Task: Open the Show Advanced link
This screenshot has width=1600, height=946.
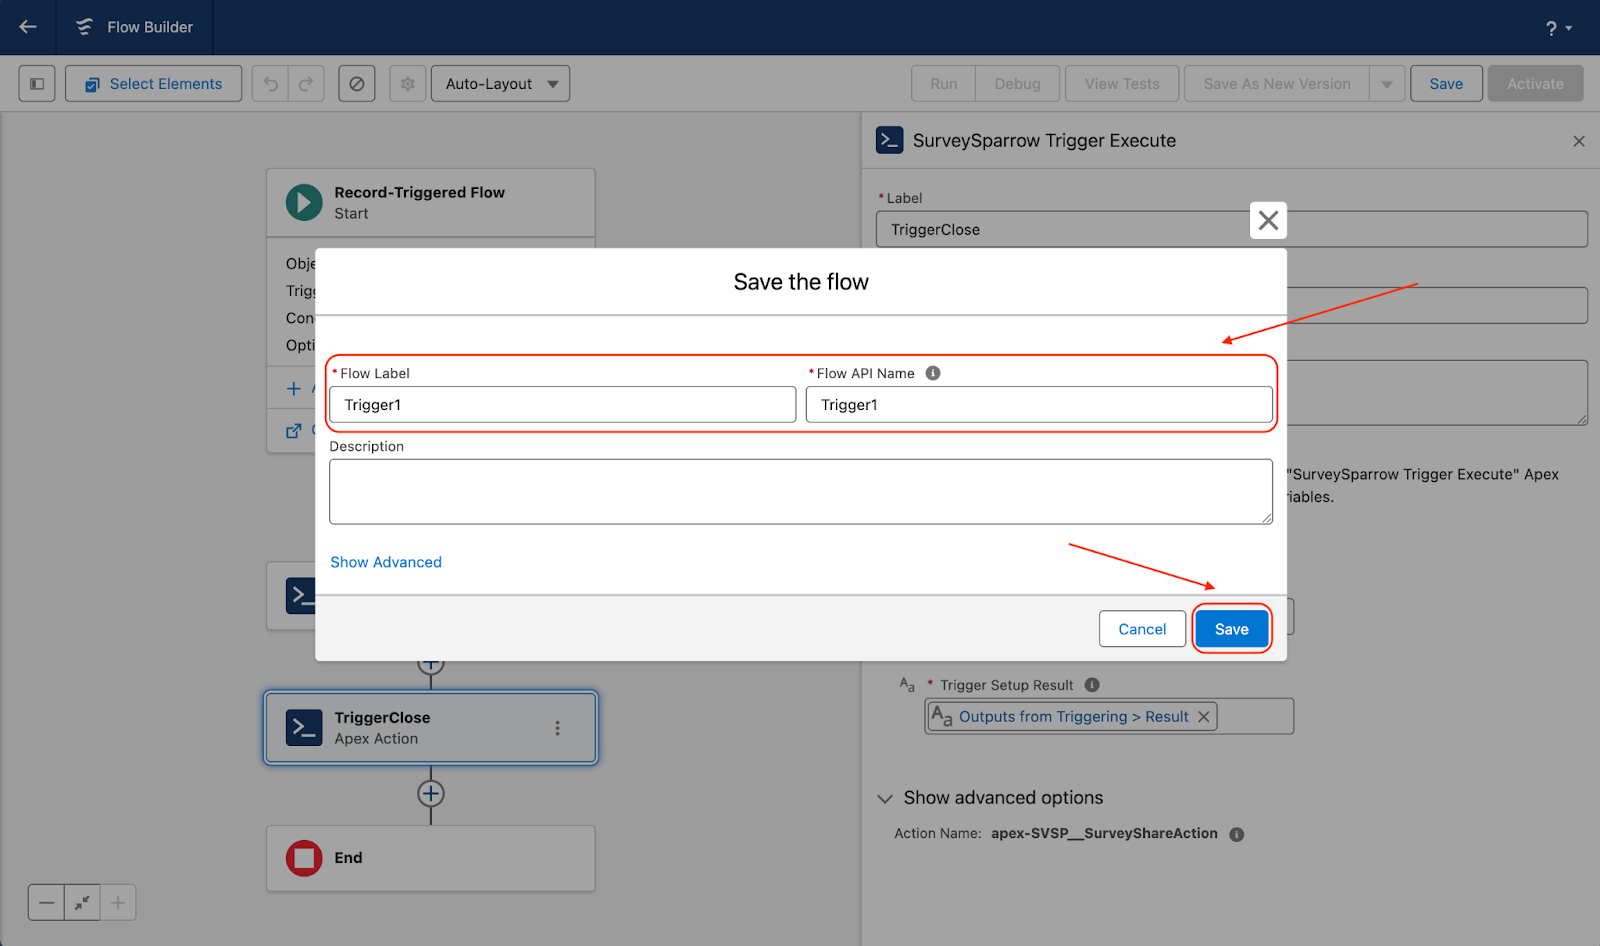Action: pyautogui.click(x=386, y=562)
